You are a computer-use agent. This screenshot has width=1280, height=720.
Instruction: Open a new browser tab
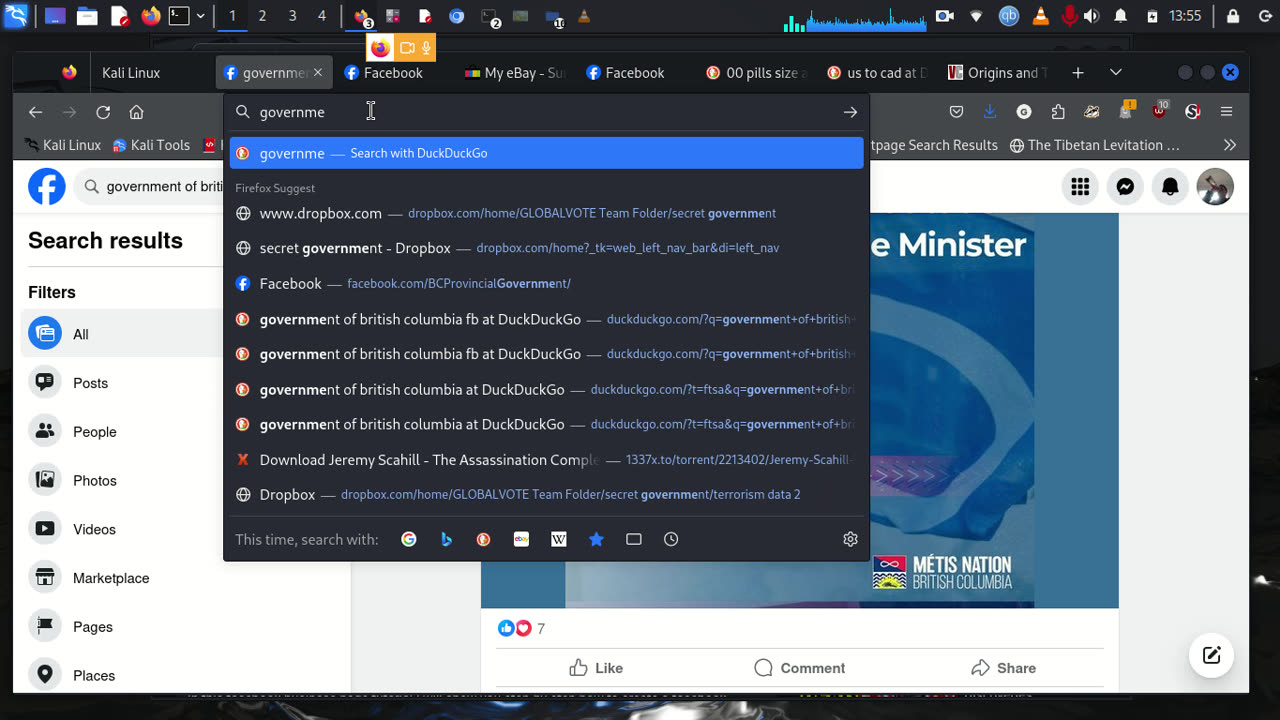tap(1078, 73)
